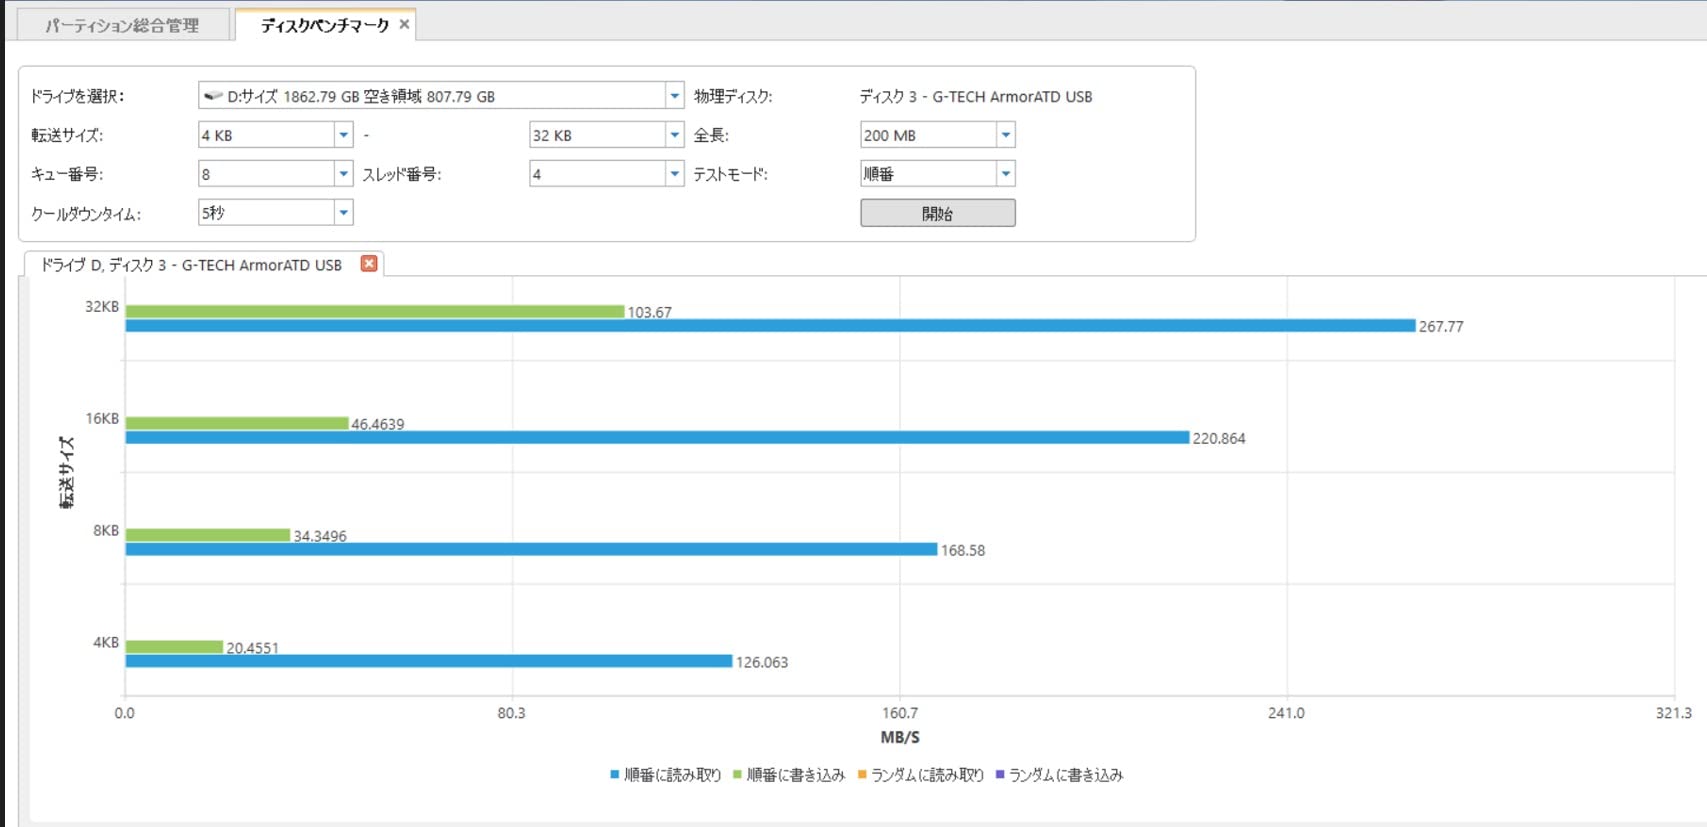Close the ディスクベンチマーク tab
The height and width of the screenshot is (827, 1707).
(404, 24)
